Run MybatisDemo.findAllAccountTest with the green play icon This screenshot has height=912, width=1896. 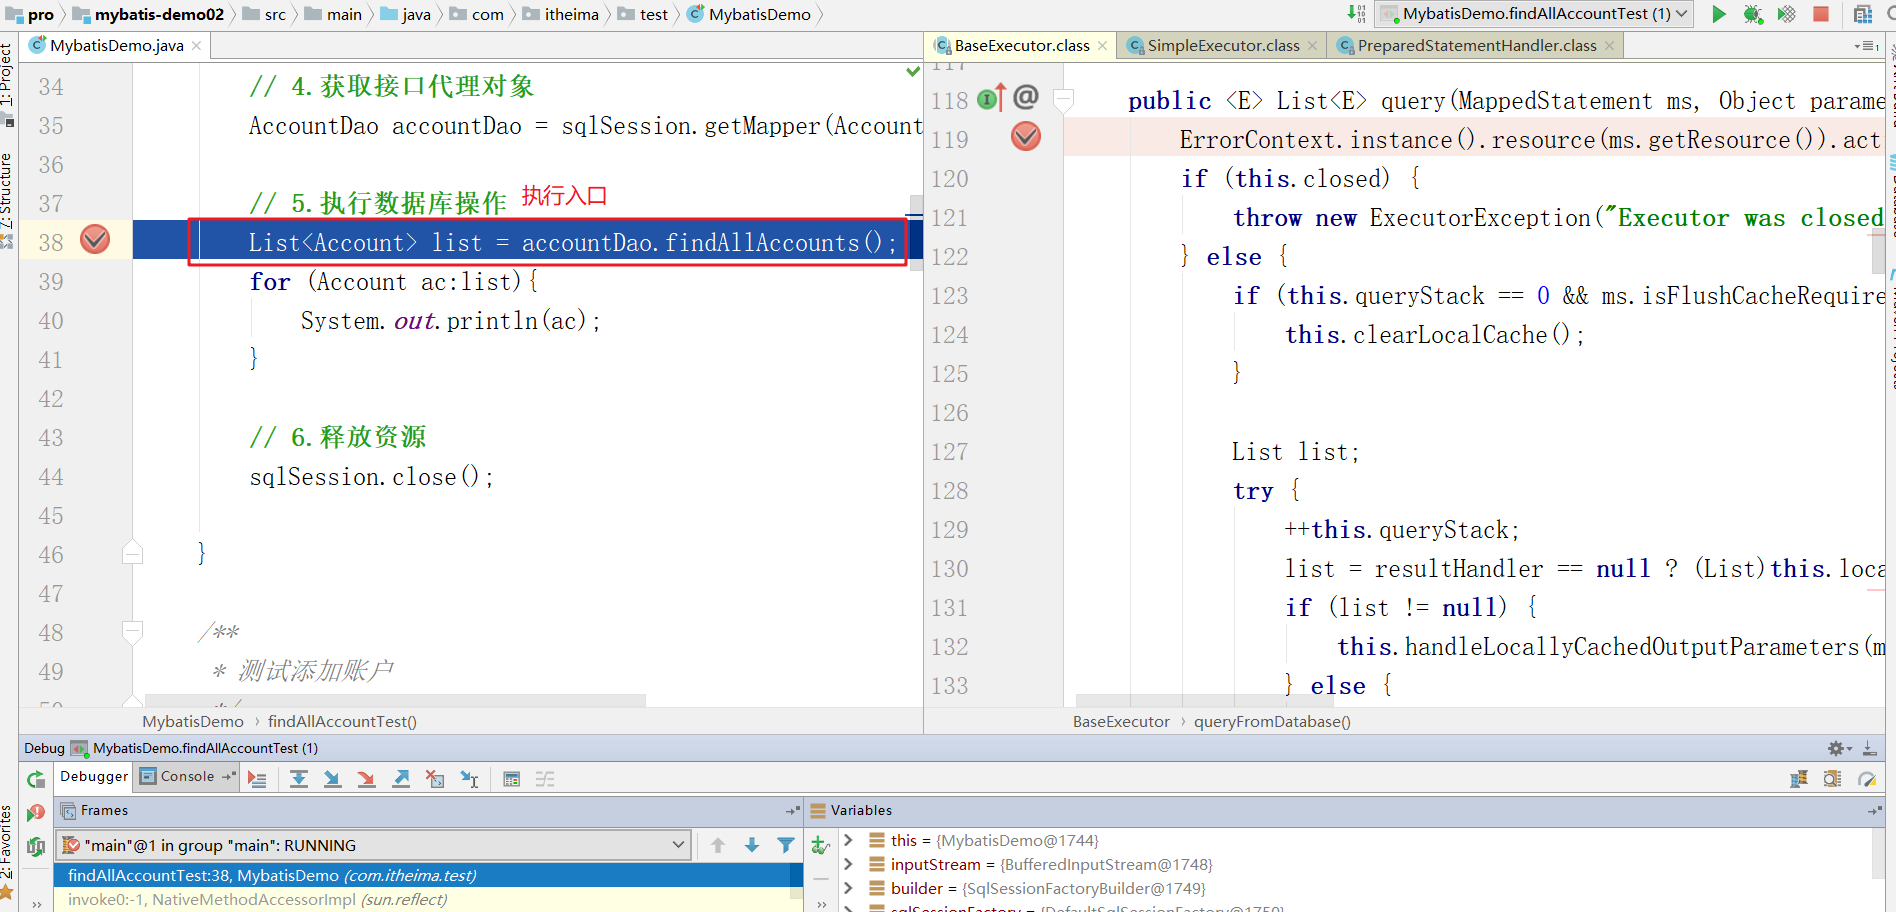1718,14
